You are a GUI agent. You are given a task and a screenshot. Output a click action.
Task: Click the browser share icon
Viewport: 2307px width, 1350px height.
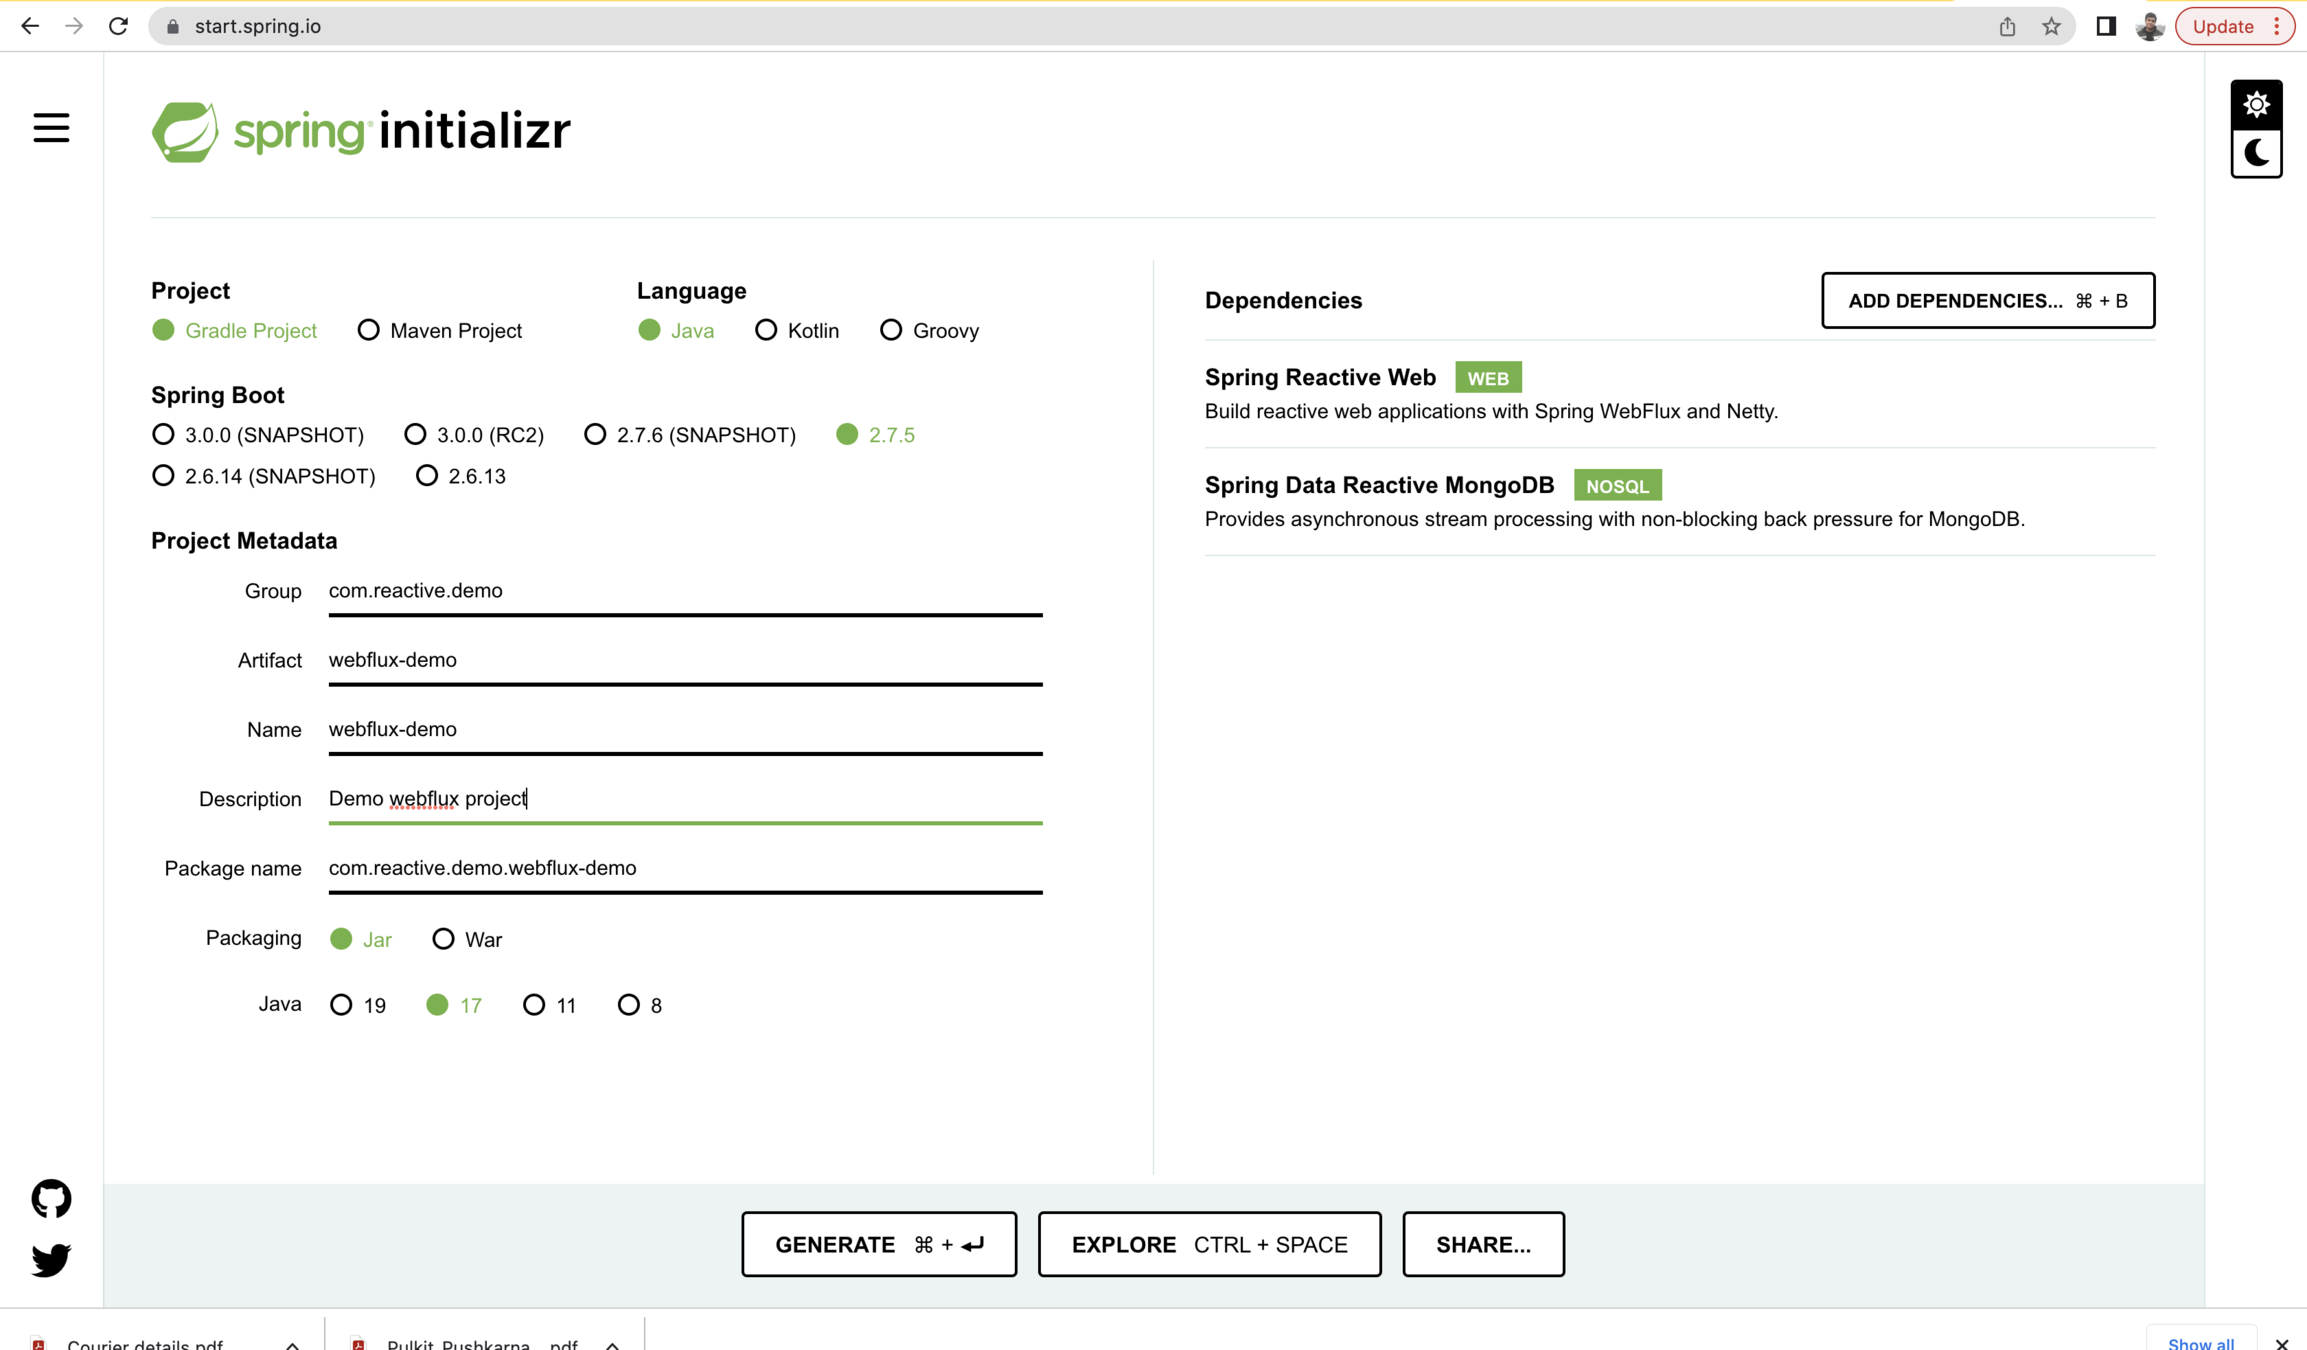click(x=2007, y=26)
